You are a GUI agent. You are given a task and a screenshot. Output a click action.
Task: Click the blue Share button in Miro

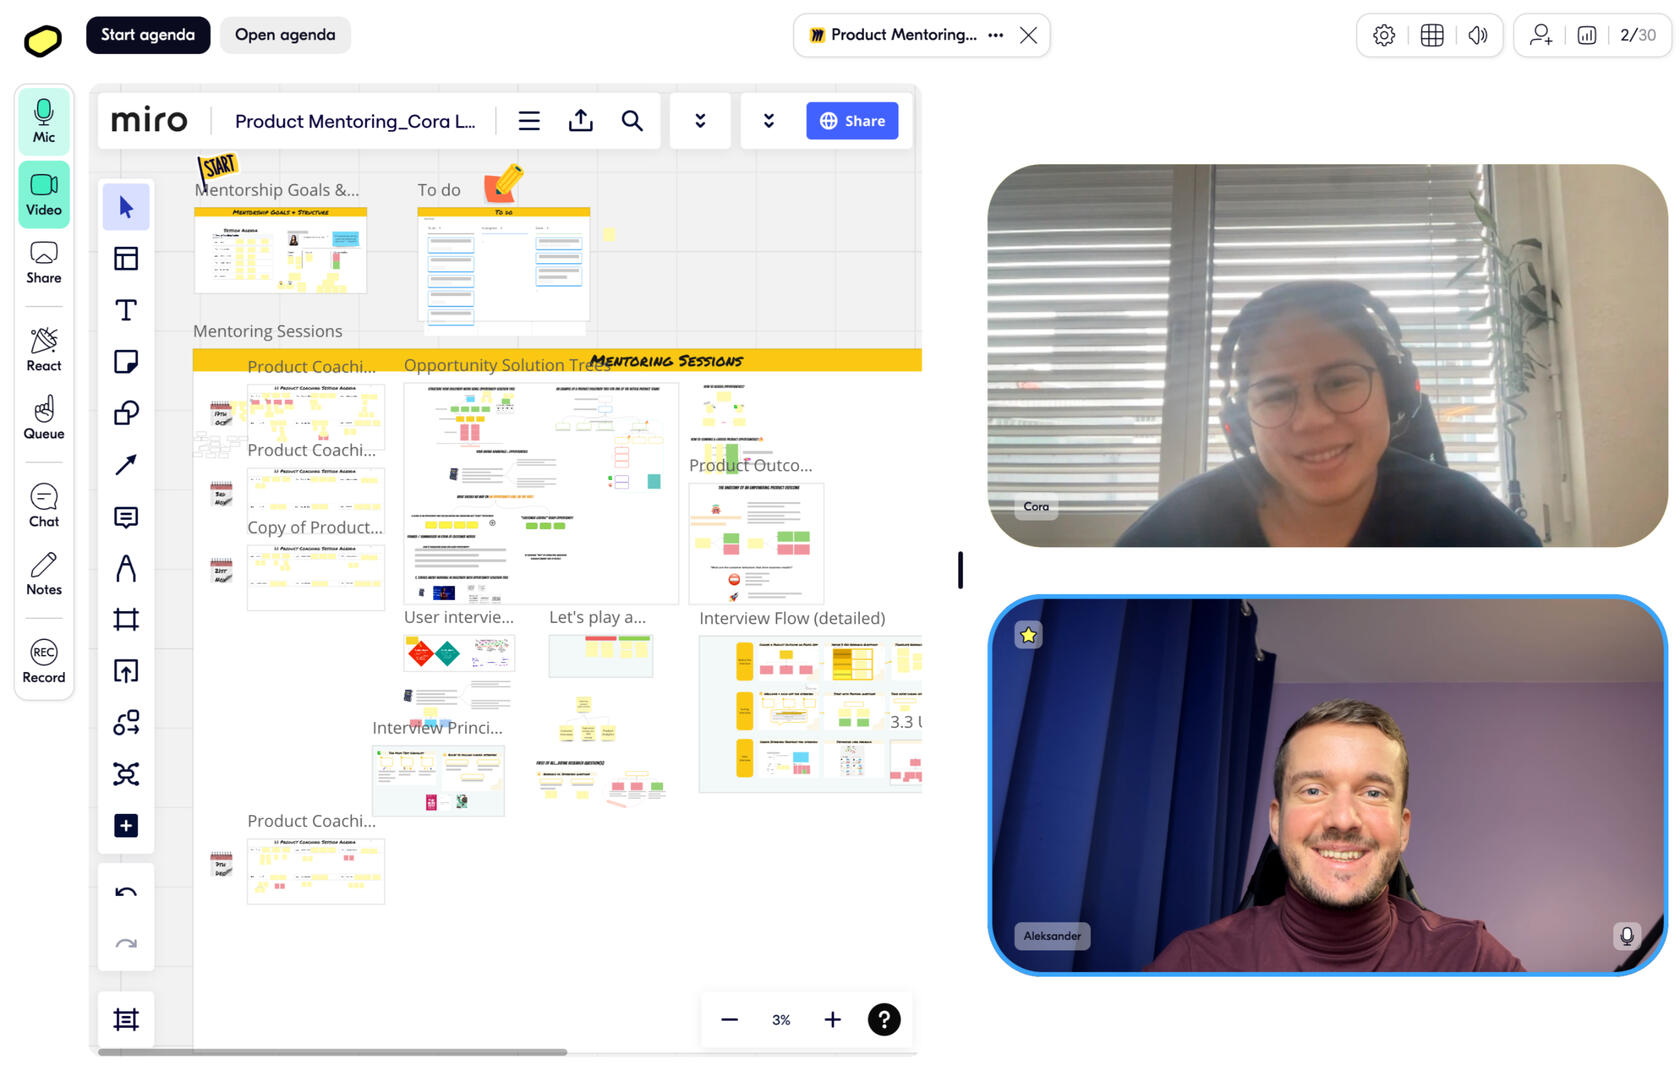852,121
